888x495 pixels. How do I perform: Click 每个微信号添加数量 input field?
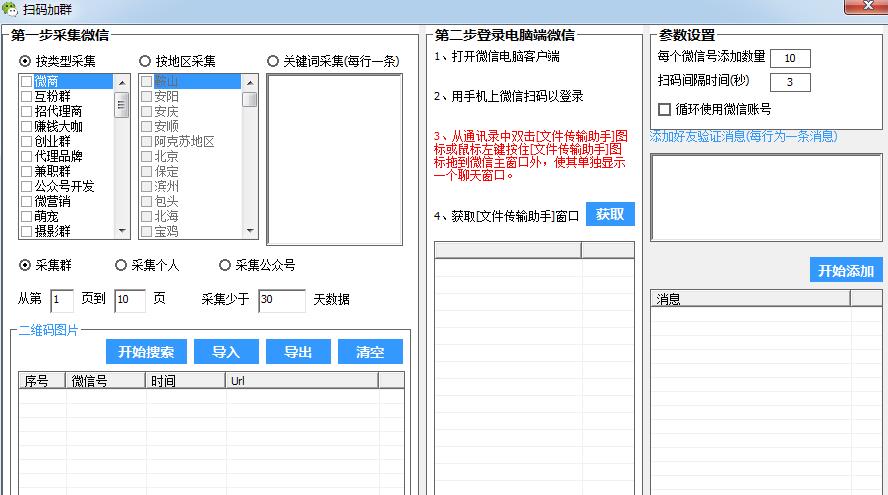click(791, 58)
